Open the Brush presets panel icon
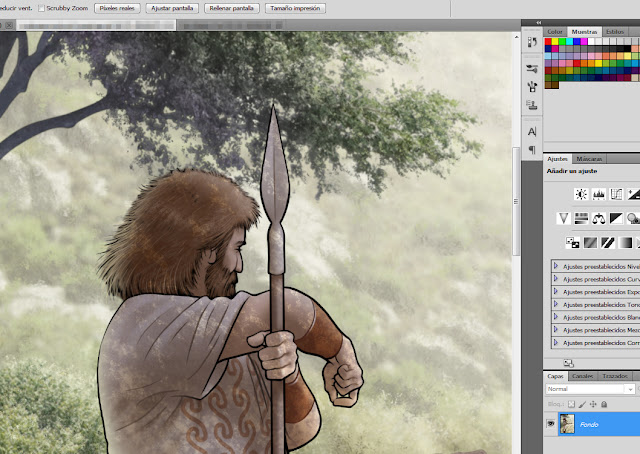 [532, 69]
